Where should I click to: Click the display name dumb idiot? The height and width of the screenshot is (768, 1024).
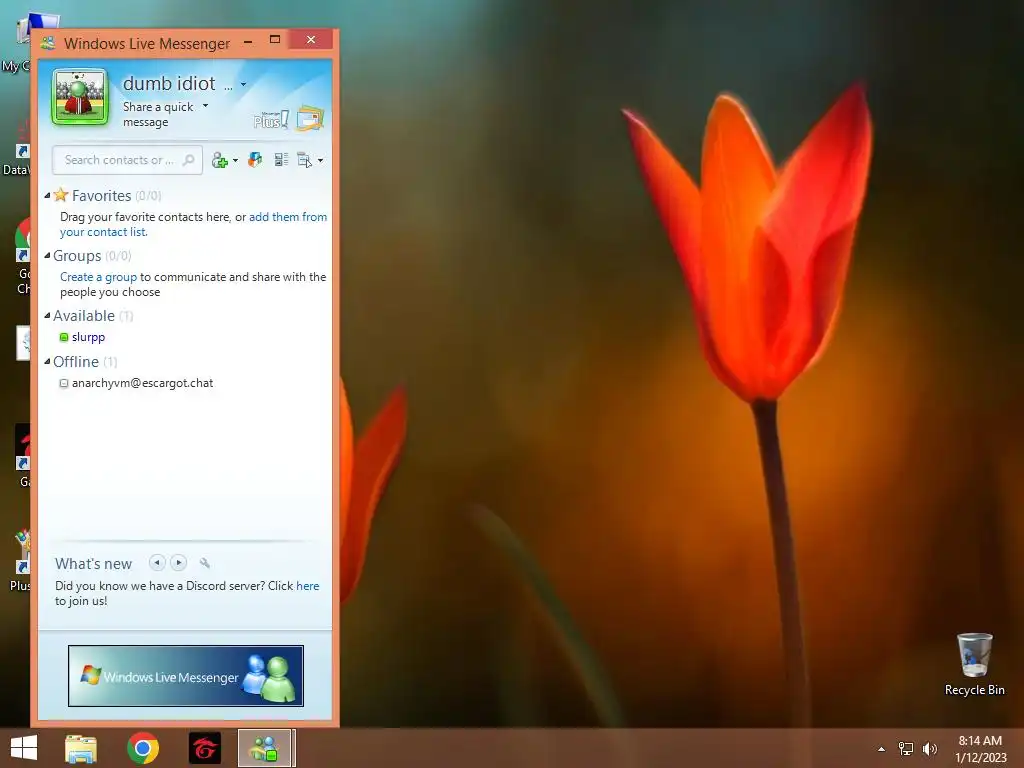coord(169,84)
